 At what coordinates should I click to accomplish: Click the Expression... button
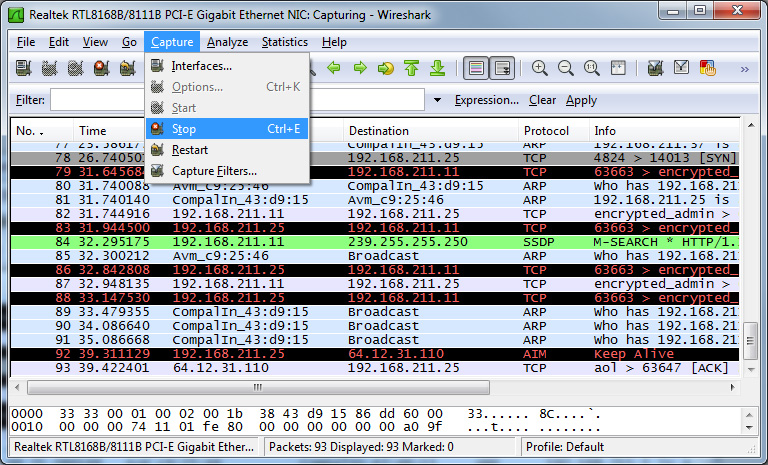point(486,100)
